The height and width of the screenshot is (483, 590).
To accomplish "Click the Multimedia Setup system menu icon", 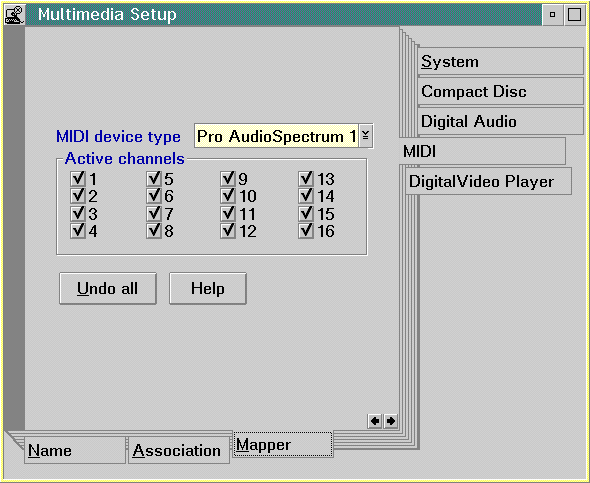I will pyautogui.click(x=14, y=14).
